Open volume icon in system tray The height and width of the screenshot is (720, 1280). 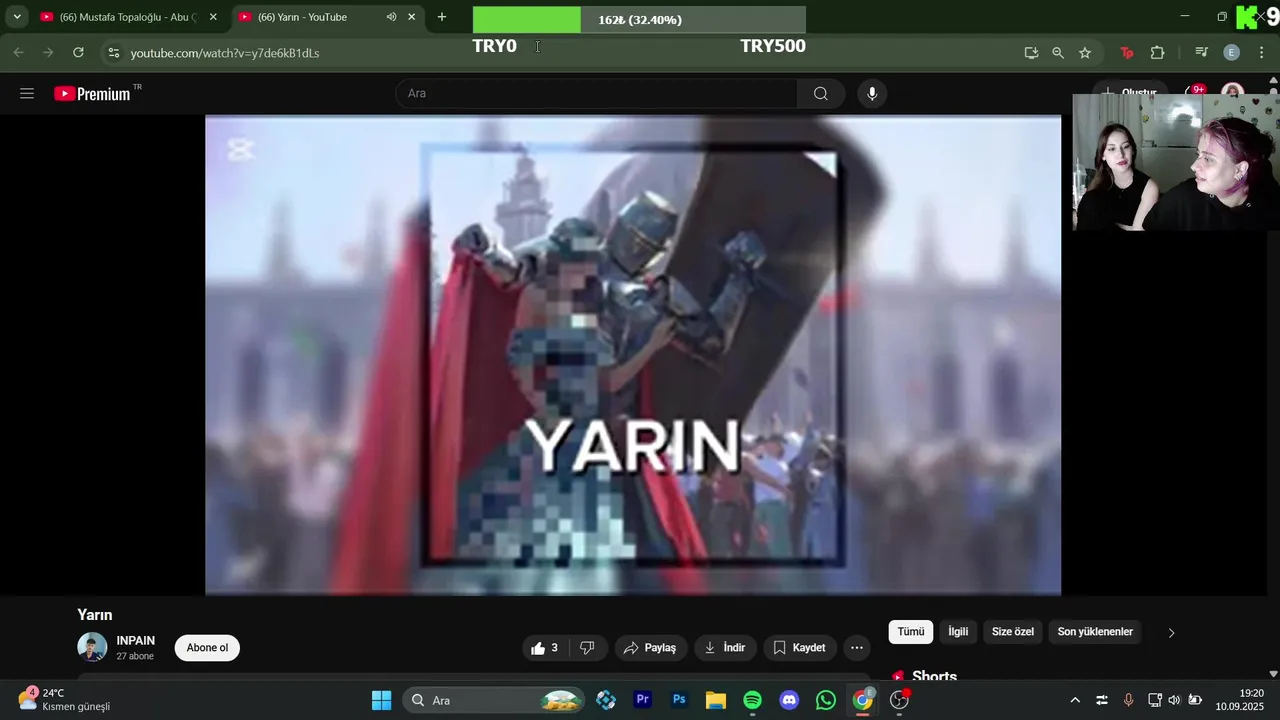point(1174,700)
